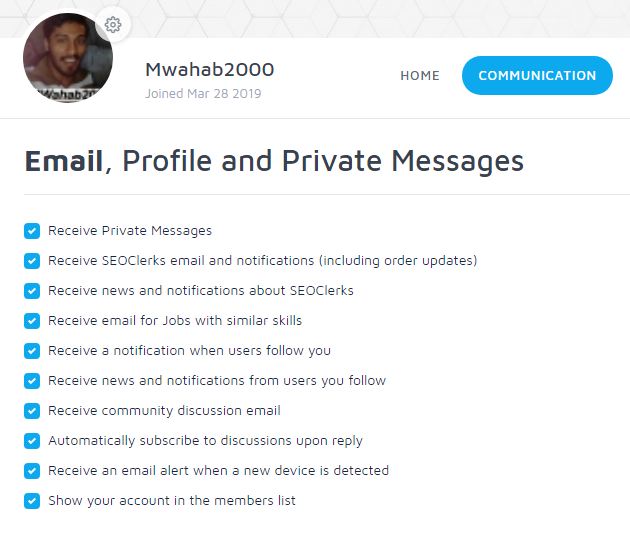Disable automatic subscription to discussions upon reply
630x538 pixels.
tap(32, 441)
